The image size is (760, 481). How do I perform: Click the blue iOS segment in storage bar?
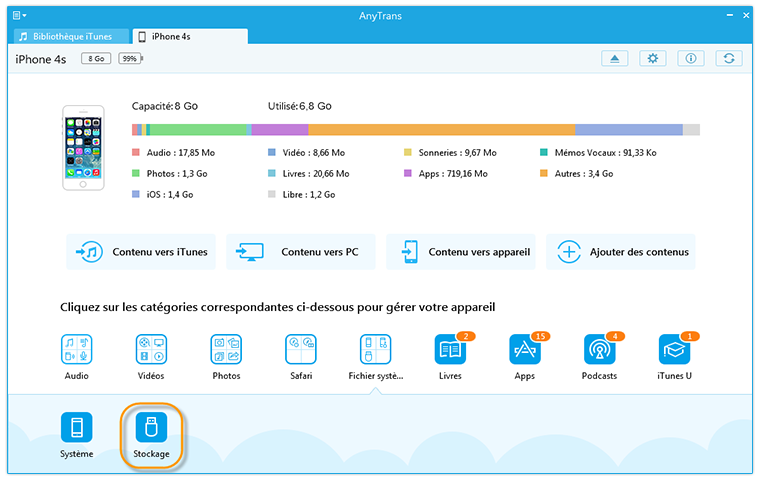[x=629, y=129]
